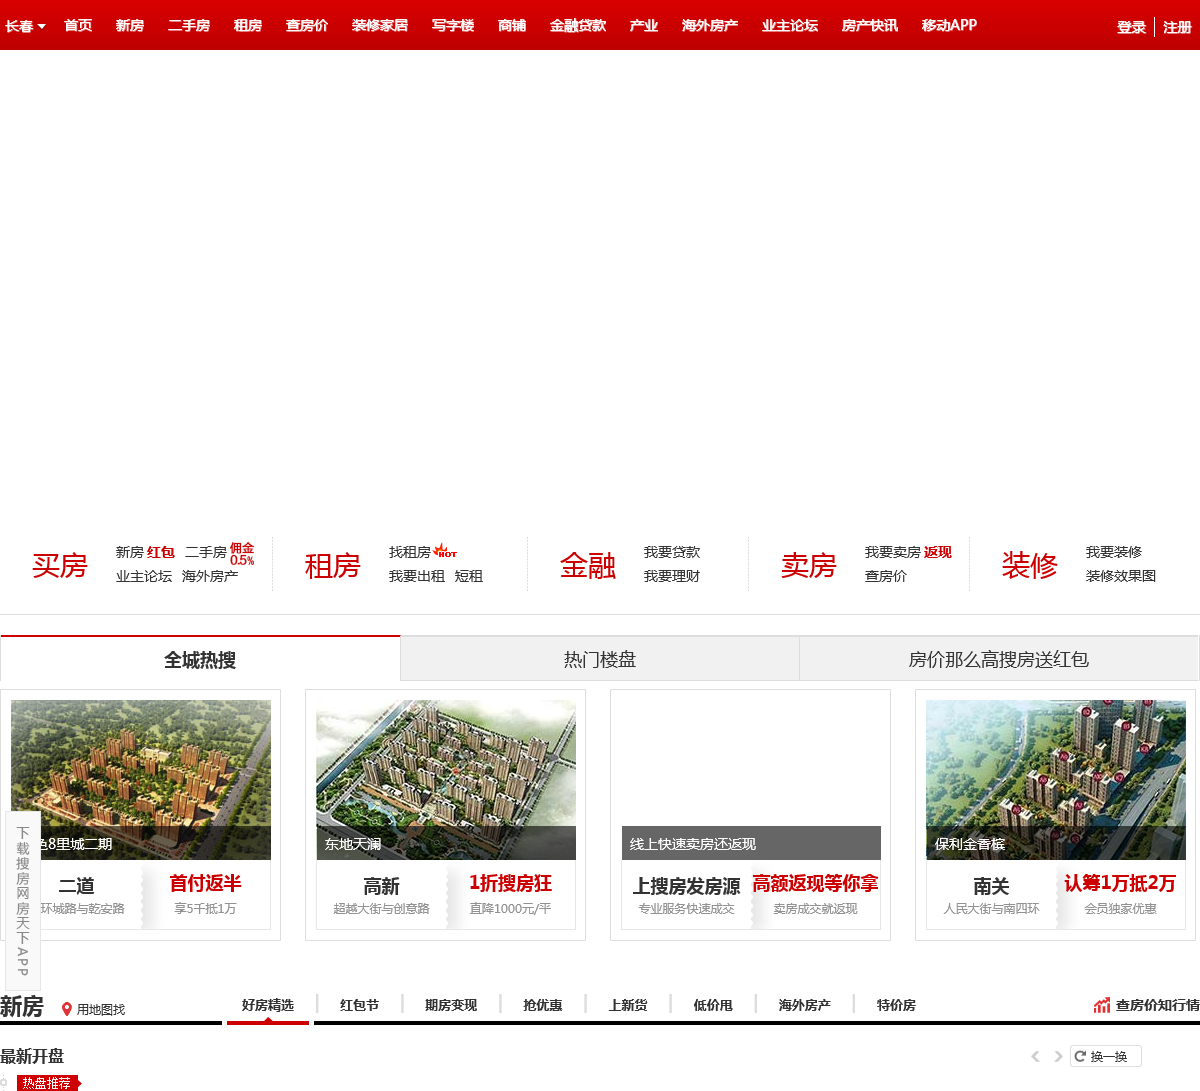Select 低价甩 tab

713,1005
